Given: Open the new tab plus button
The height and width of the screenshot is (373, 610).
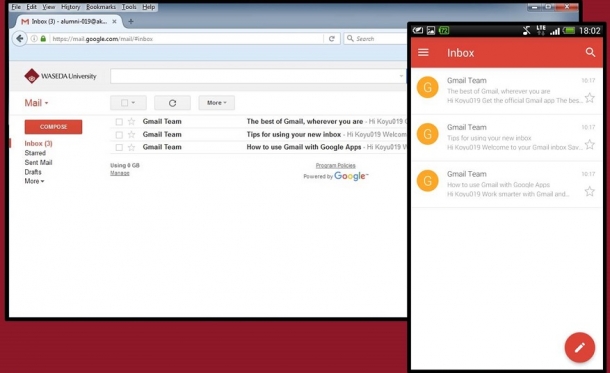Looking at the screenshot, I should coord(131,21).
